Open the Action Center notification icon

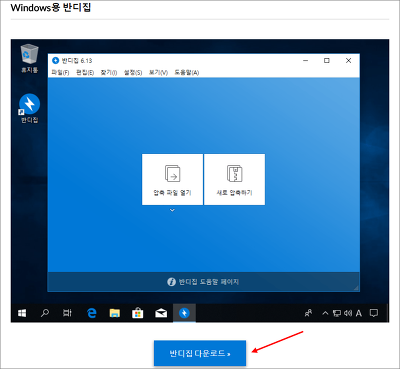374,313
